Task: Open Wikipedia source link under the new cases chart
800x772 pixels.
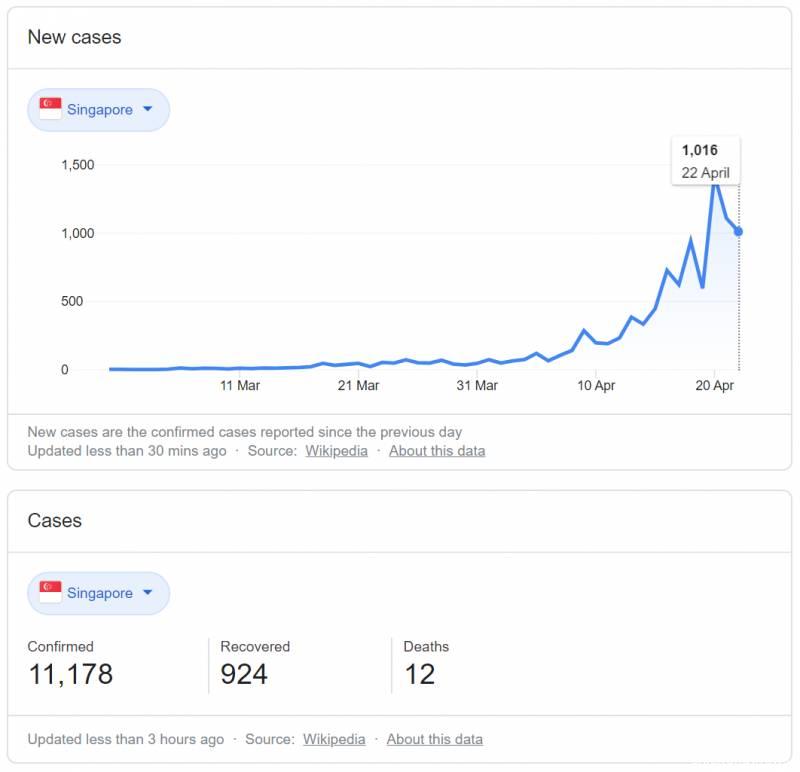Action: pyautogui.click(x=336, y=450)
